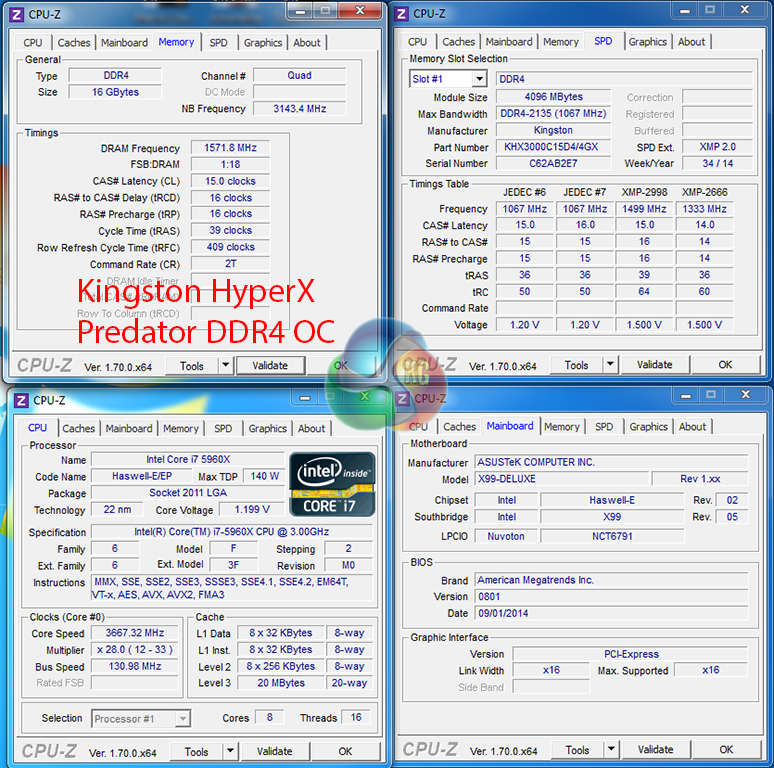Click CPU-Z app icon in Mainboard window title bar
774x768 pixels.
tap(402, 399)
